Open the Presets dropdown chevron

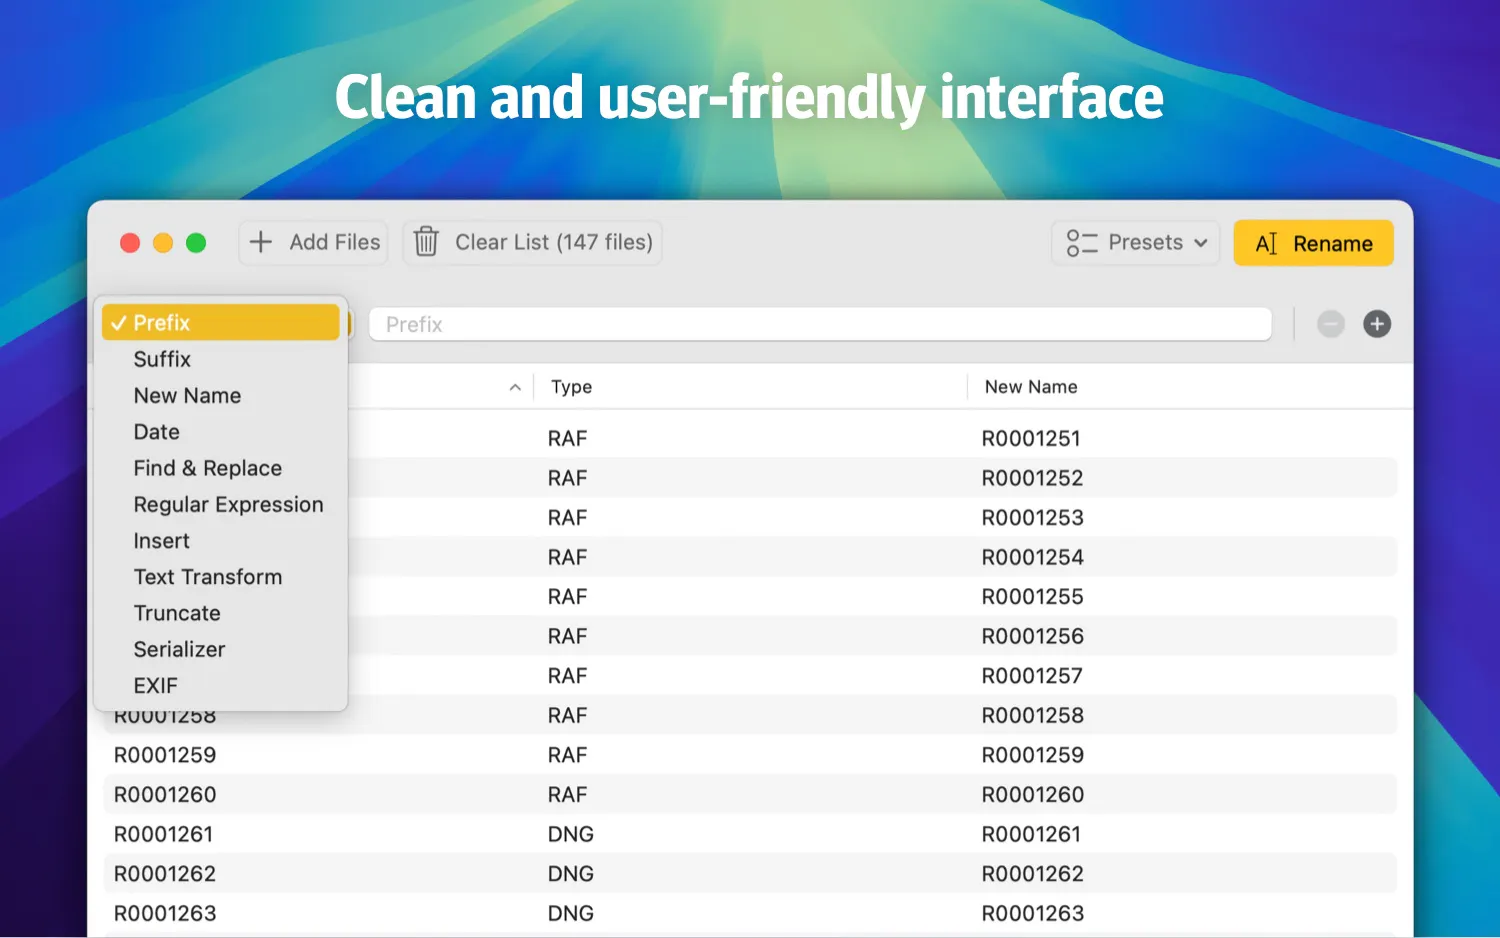click(1201, 243)
